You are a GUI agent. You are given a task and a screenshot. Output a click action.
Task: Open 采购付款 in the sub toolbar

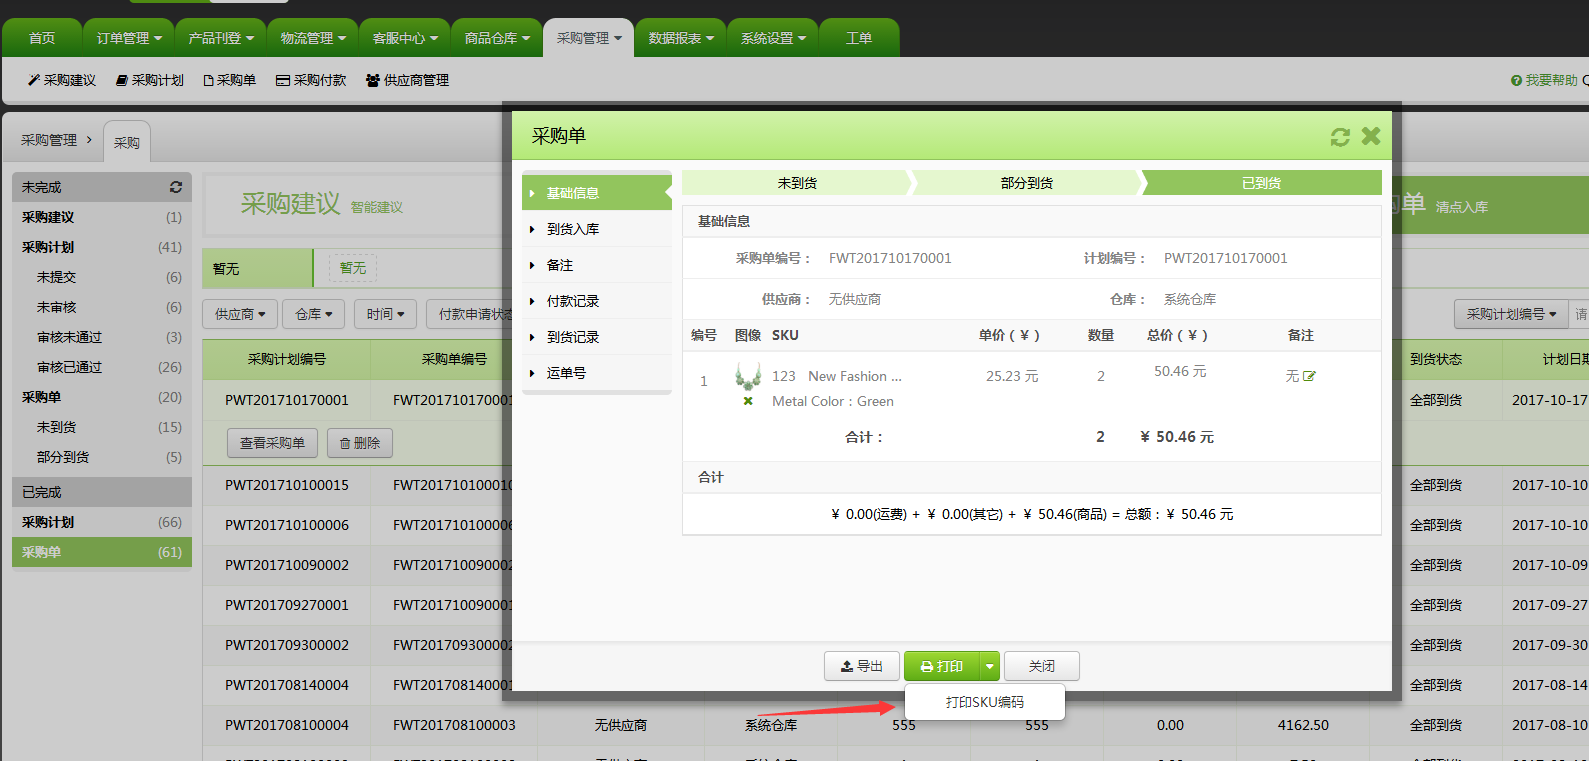tap(311, 80)
